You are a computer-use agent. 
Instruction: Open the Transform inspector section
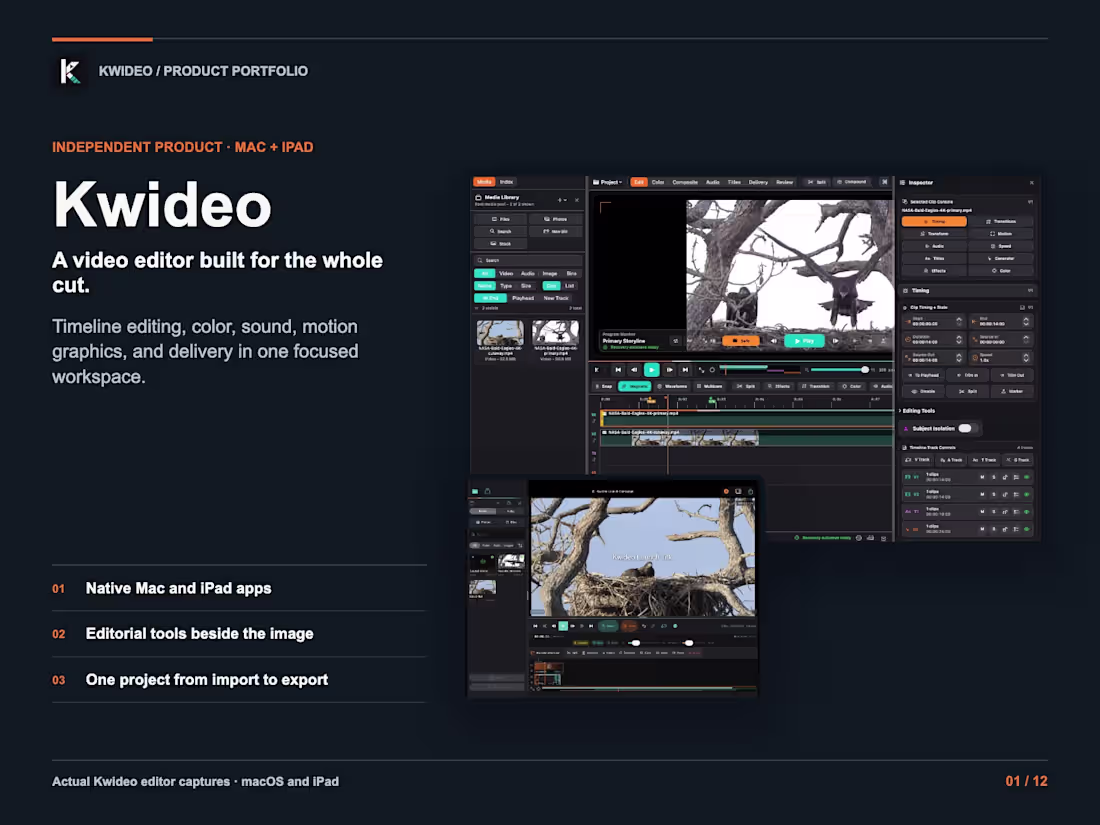tap(934, 234)
